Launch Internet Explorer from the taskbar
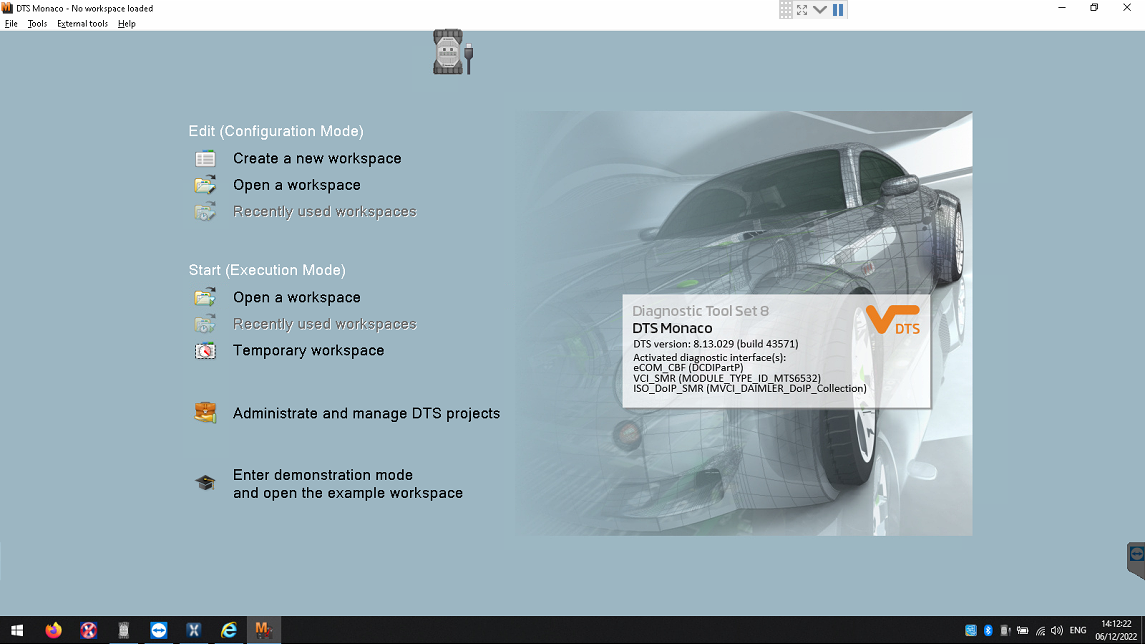 (229, 630)
